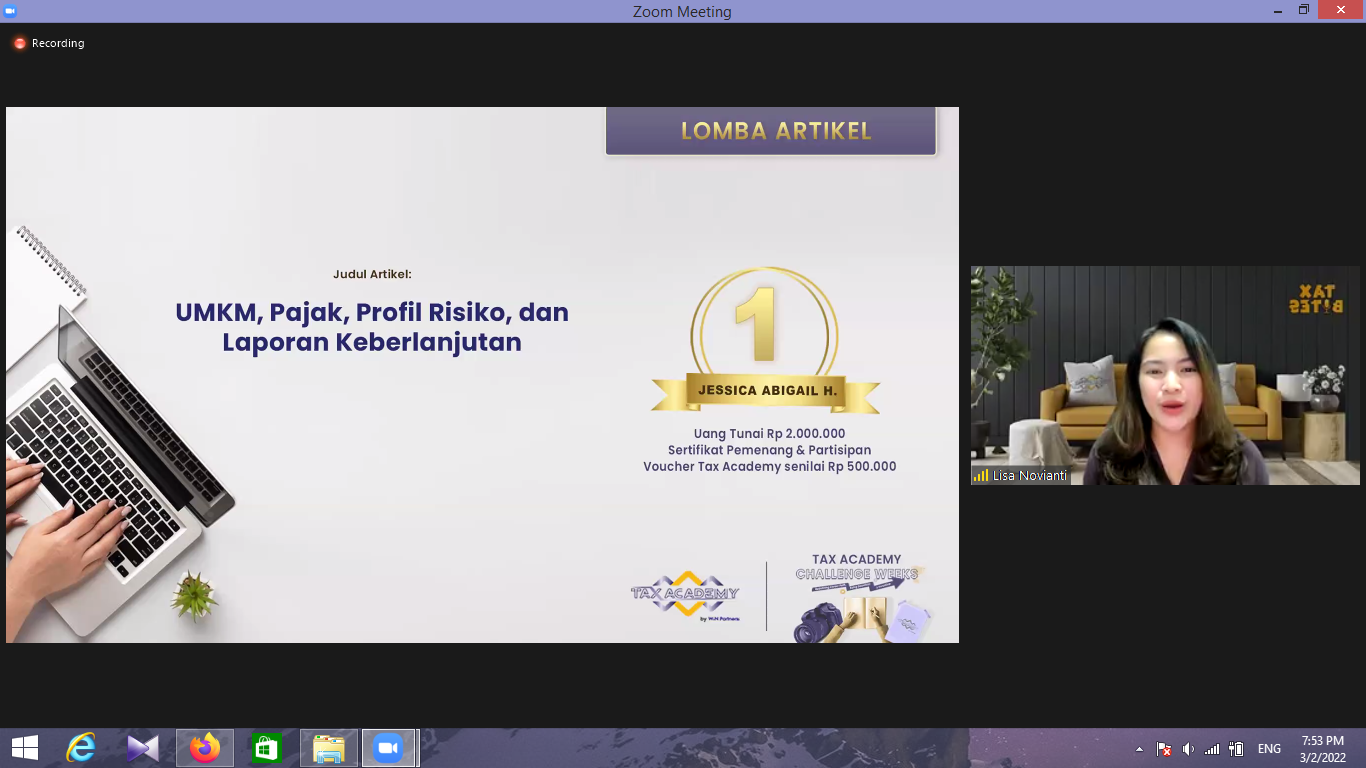Launch Internet Explorer from the taskbar
The image size is (1366, 768).
tap(82, 748)
